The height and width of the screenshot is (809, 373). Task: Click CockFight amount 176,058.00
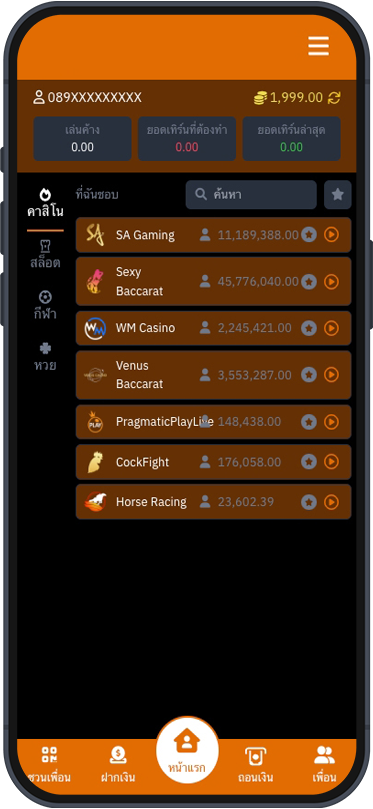pyautogui.click(x=249, y=462)
